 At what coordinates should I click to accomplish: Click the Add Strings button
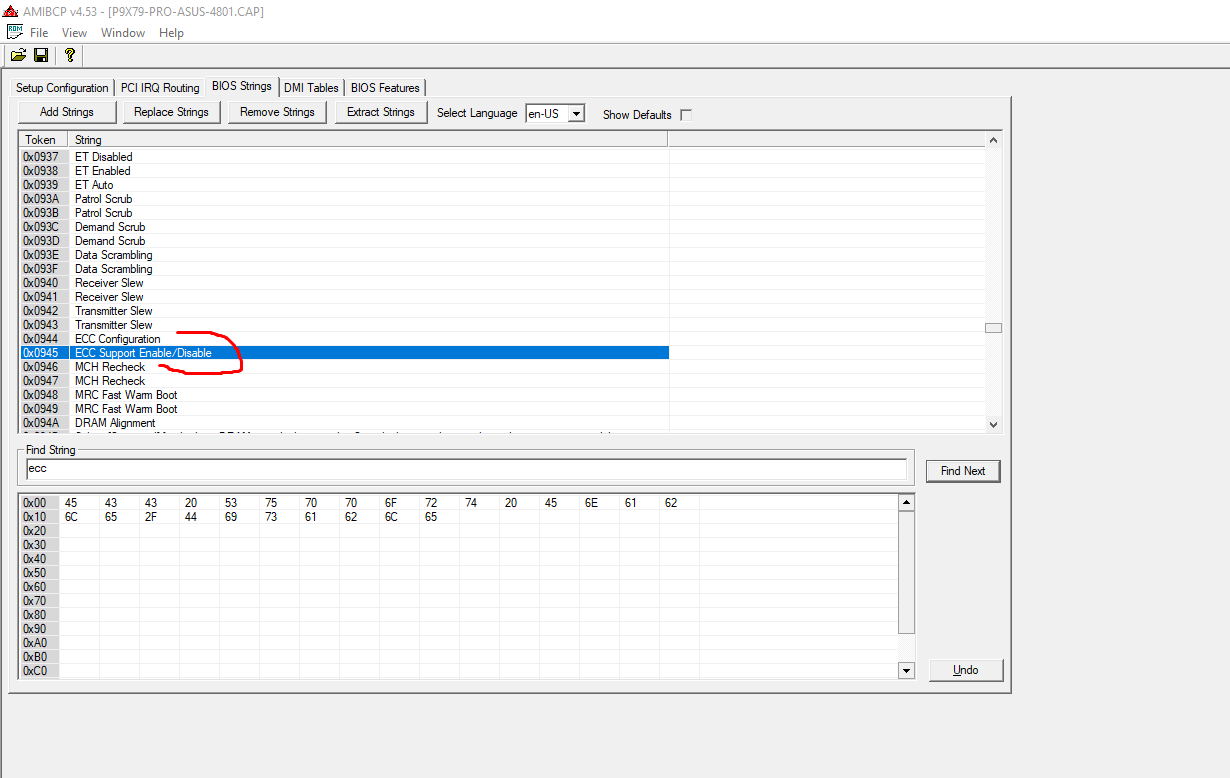coord(67,112)
